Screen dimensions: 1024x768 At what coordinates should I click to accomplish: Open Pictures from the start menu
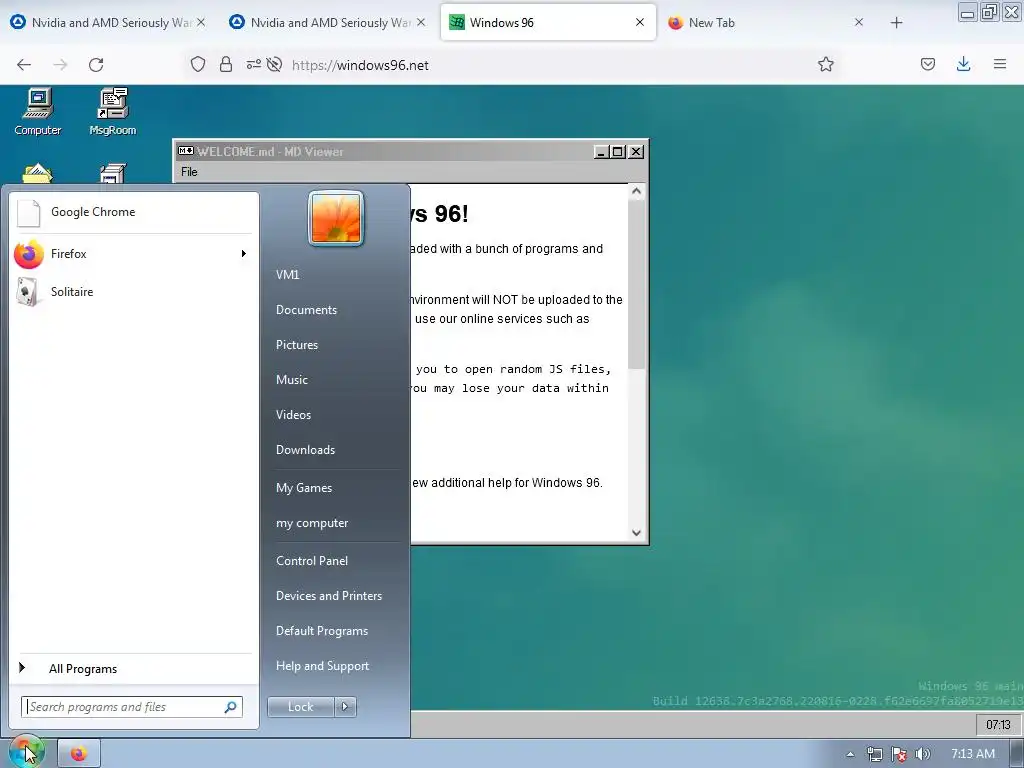point(296,345)
